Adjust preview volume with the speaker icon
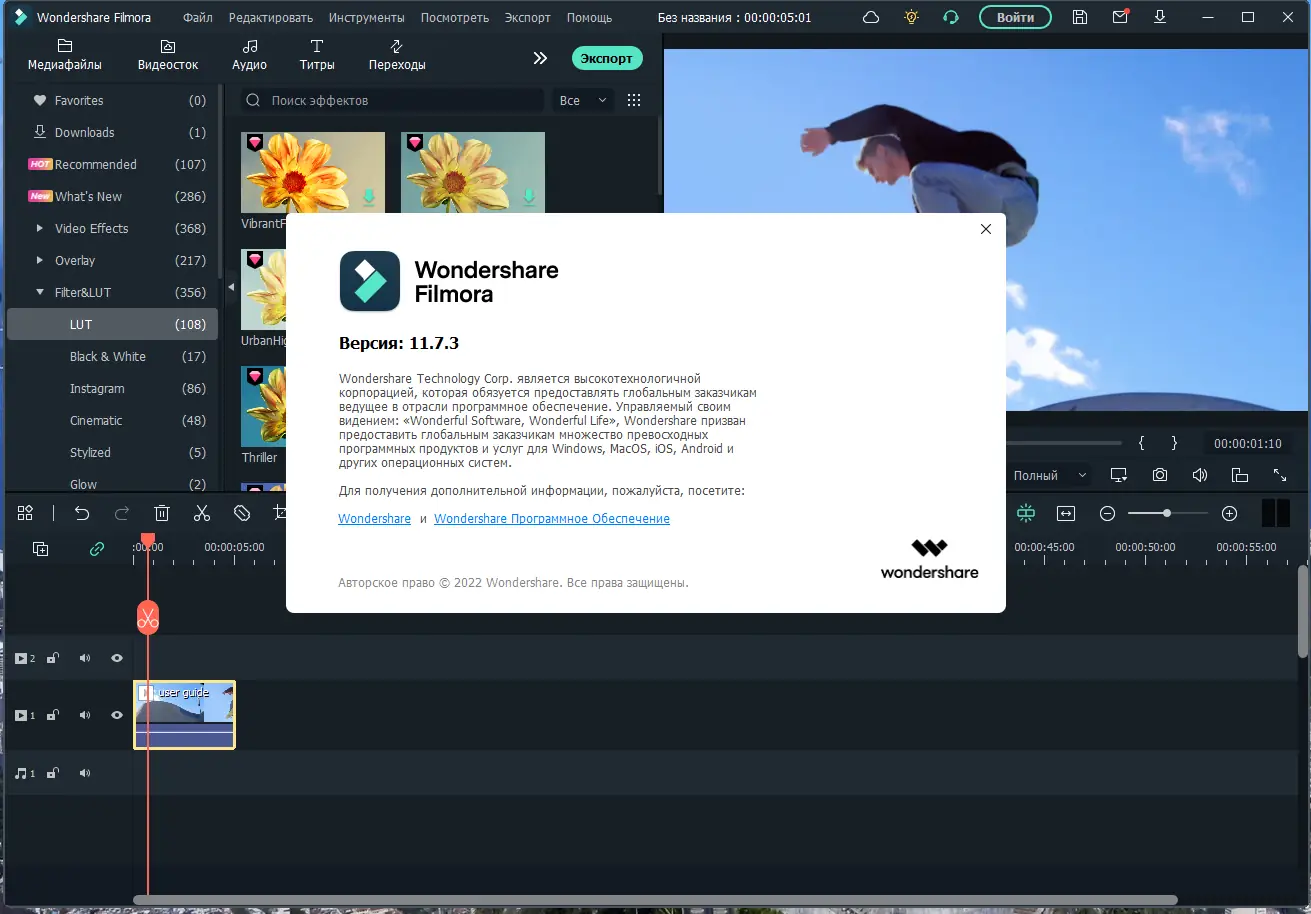The height and width of the screenshot is (914, 1311). coord(1200,475)
